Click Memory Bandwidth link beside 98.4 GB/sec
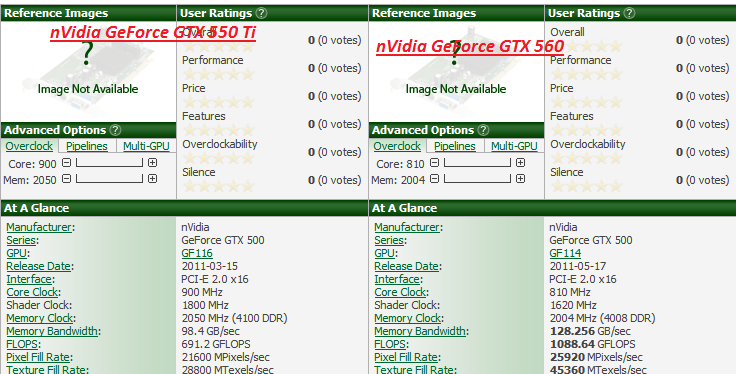The image size is (736, 374). [52, 331]
